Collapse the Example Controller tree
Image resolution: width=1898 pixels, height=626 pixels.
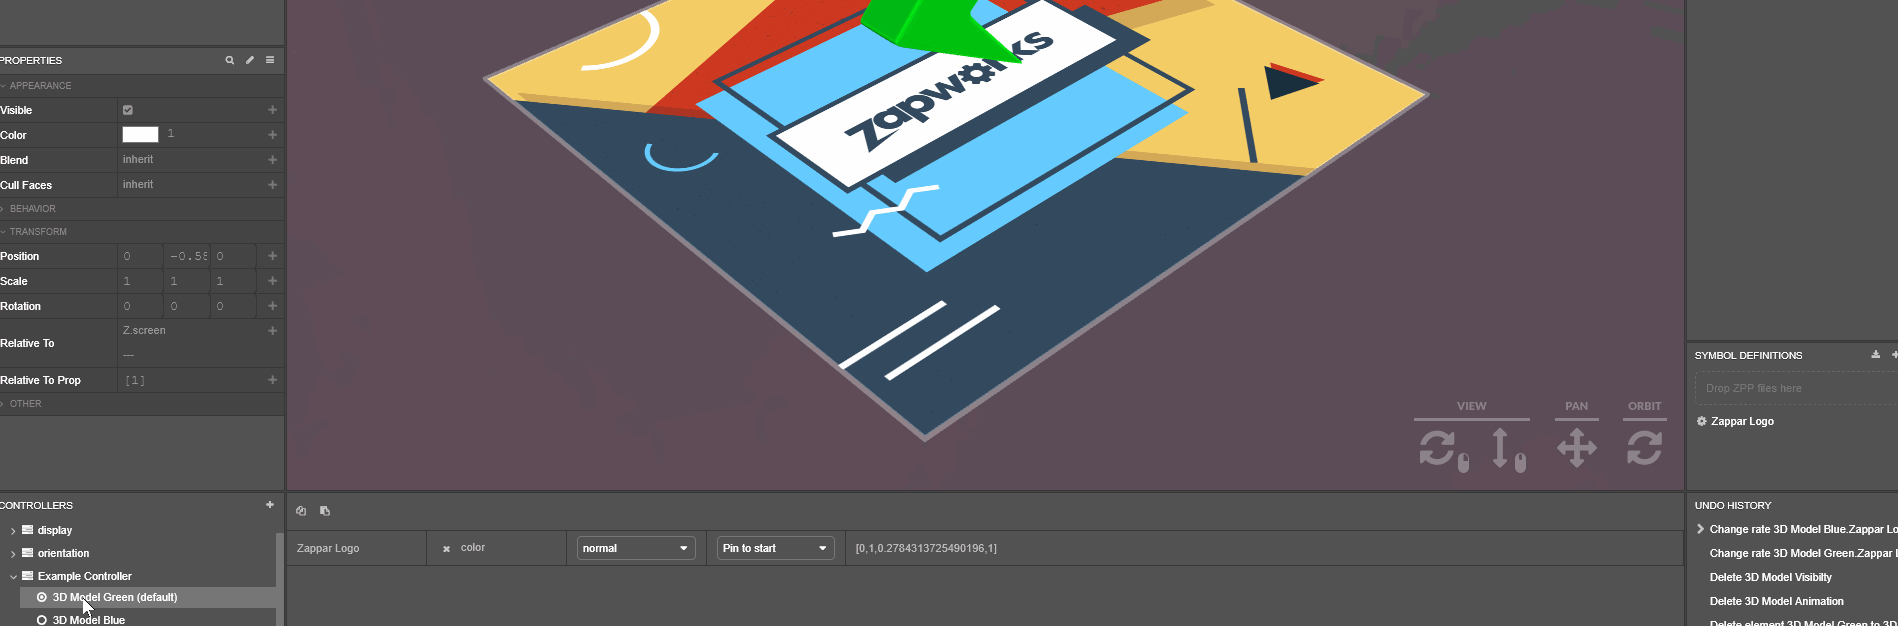coord(13,576)
